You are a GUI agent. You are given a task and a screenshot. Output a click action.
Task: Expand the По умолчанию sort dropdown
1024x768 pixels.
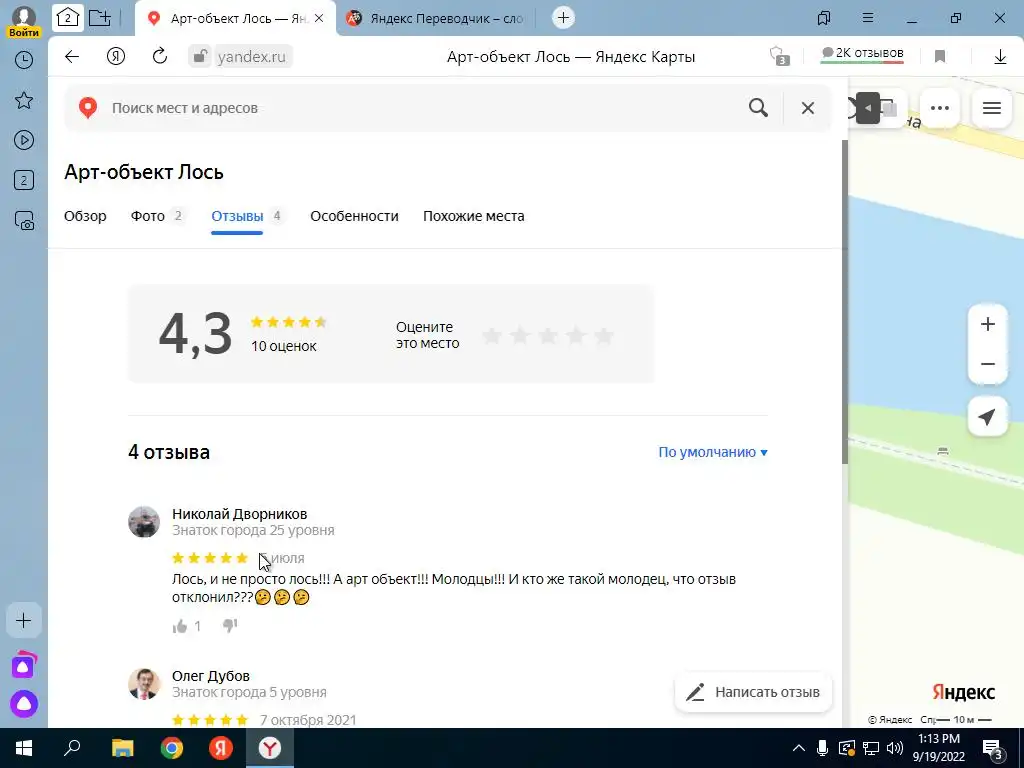[x=712, y=452]
